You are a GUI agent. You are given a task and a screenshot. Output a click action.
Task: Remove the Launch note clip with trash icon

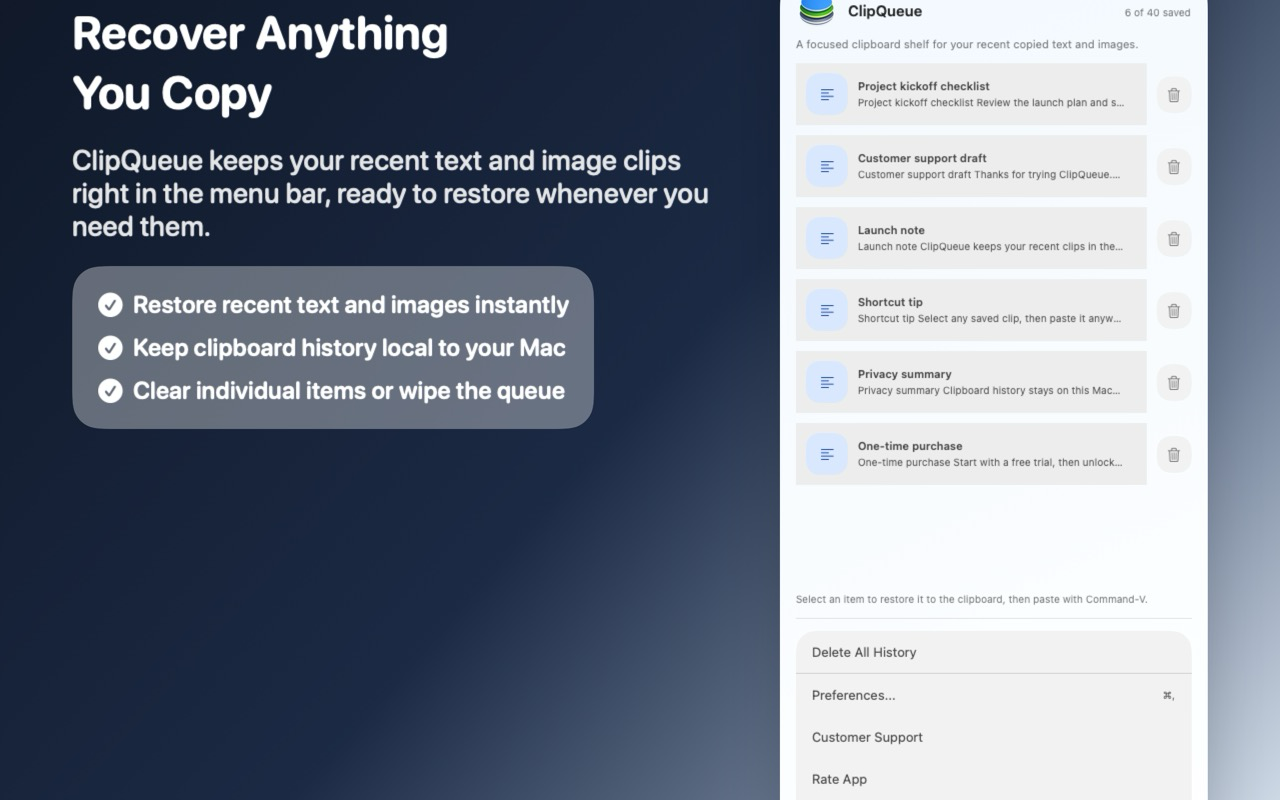click(1174, 239)
